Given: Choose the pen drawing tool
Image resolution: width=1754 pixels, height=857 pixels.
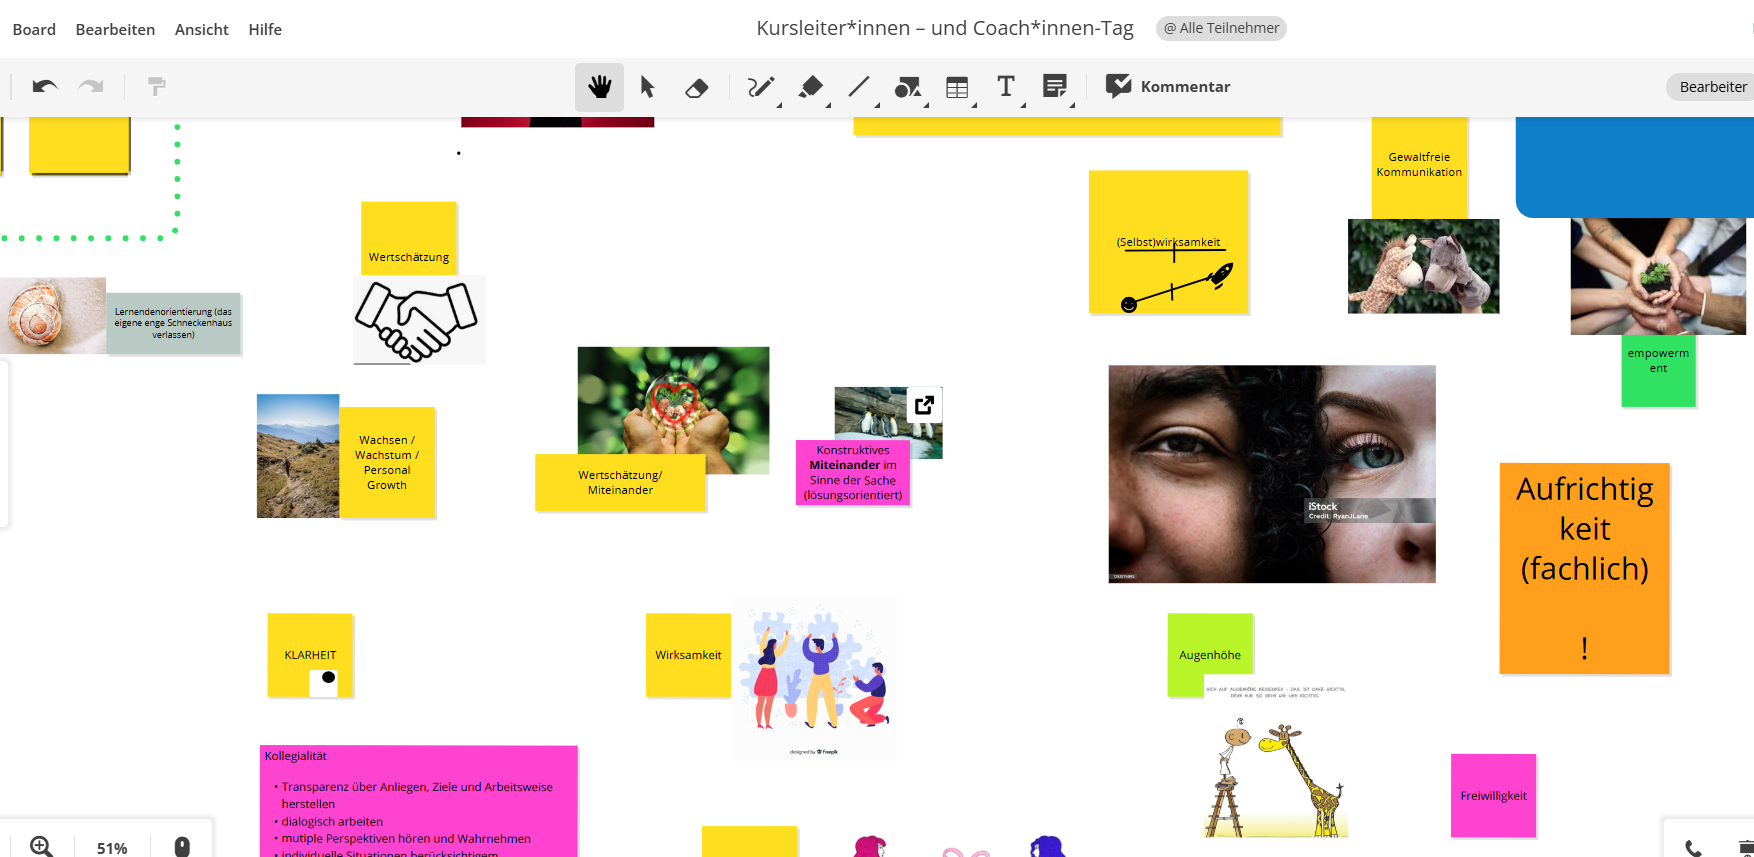Looking at the screenshot, I should pos(760,87).
